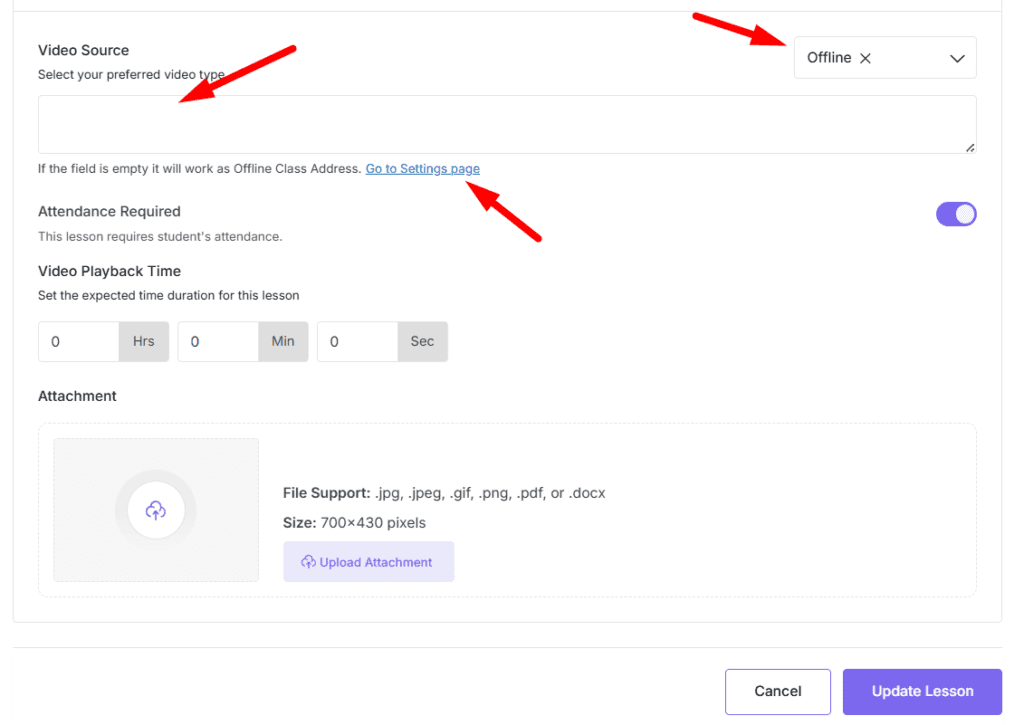This screenshot has height=725, width=1024.
Task: Click the resize handle of the address textarea
Action: click(x=969, y=147)
